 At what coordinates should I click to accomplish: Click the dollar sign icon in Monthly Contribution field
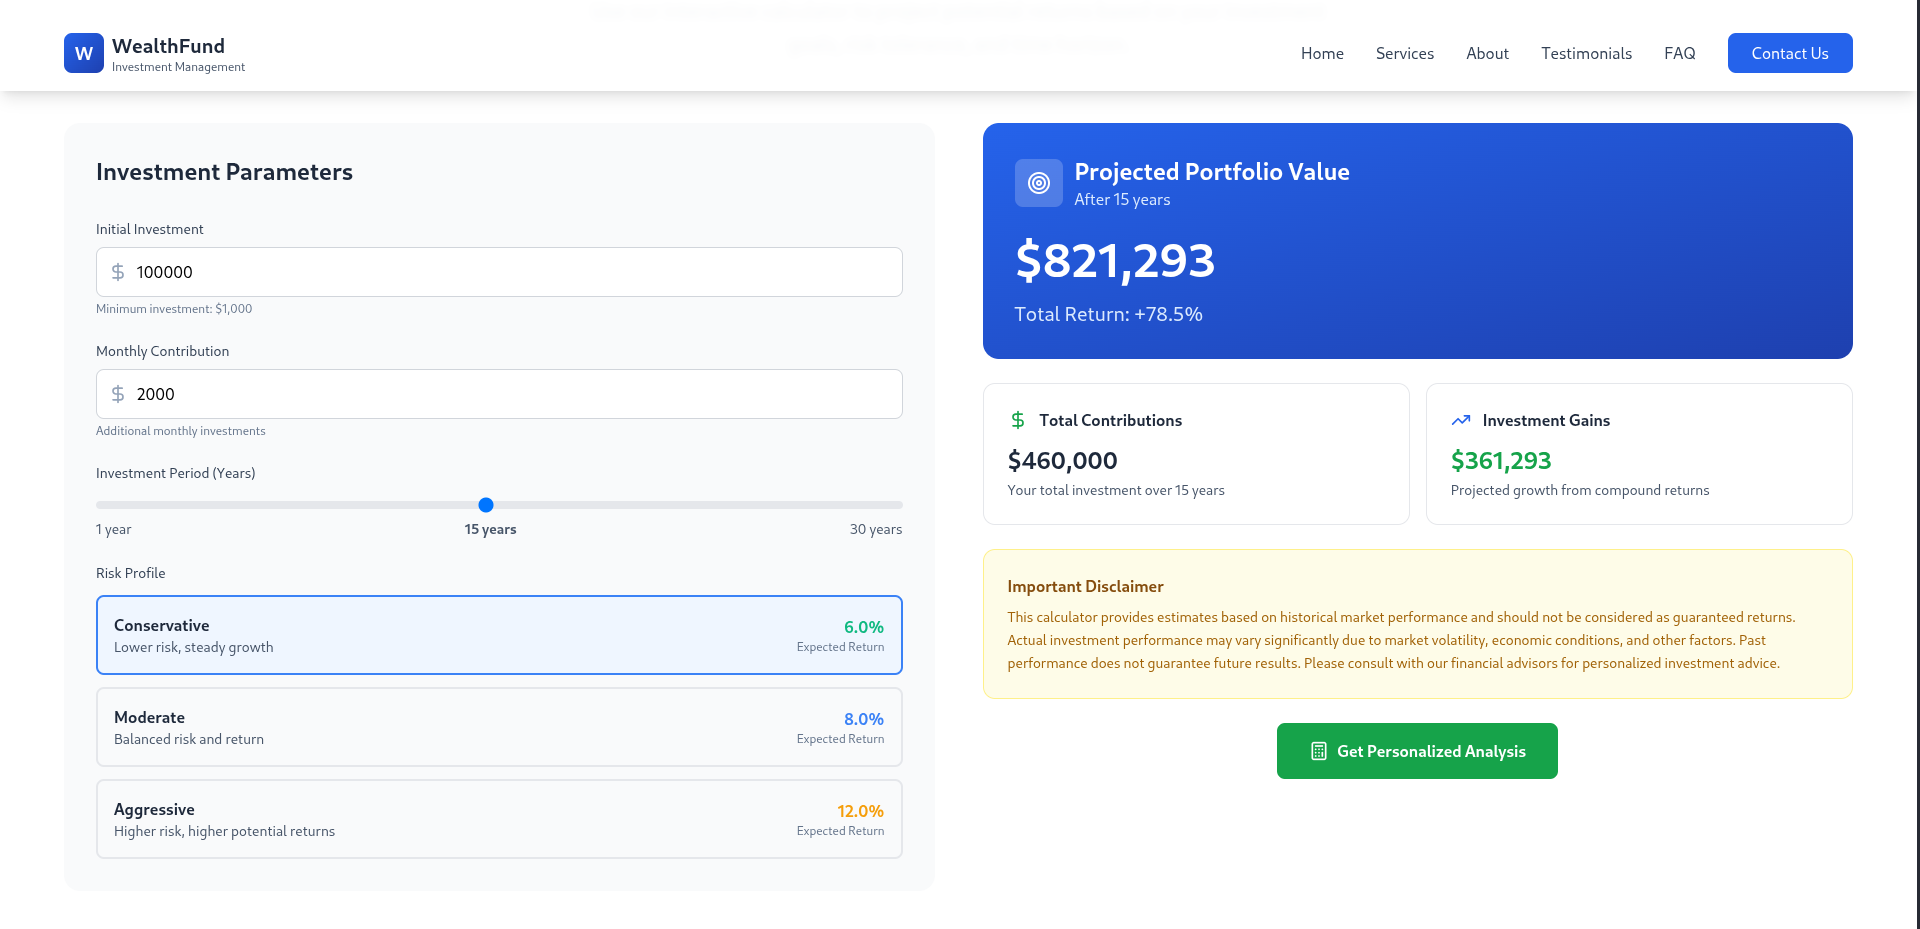(118, 394)
